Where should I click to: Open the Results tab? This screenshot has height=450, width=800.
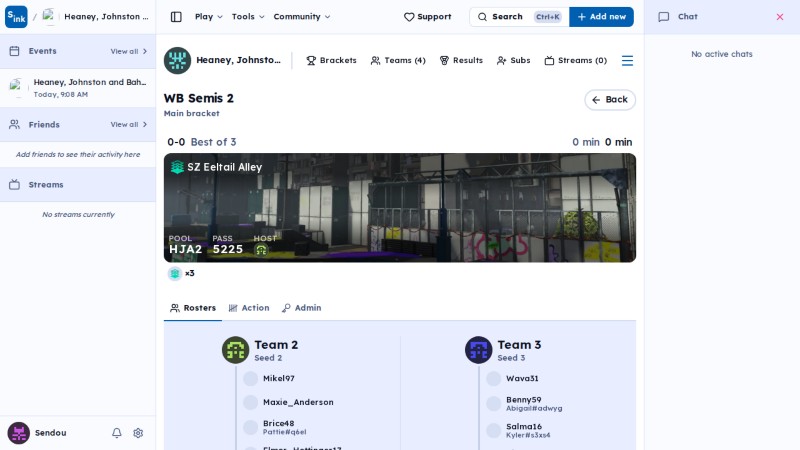(x=461, y=61)
